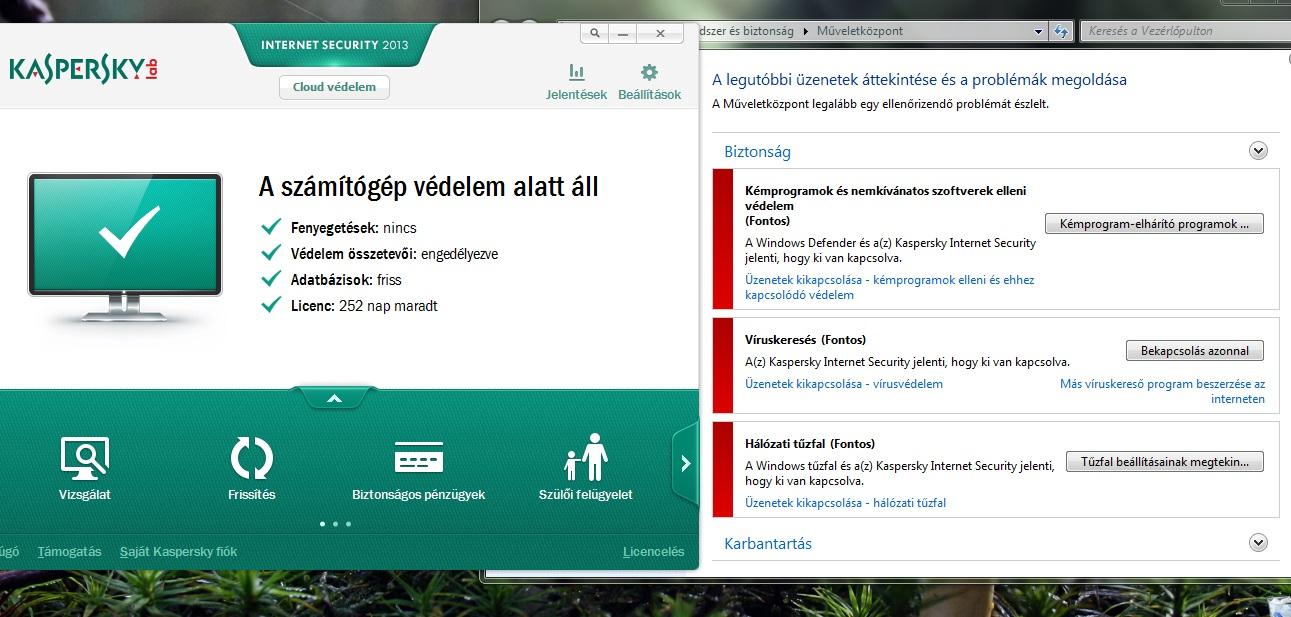The image size is (1291, 617).
Task: Open Beállítások gear icon in Kaspersky
Action: 649,72
